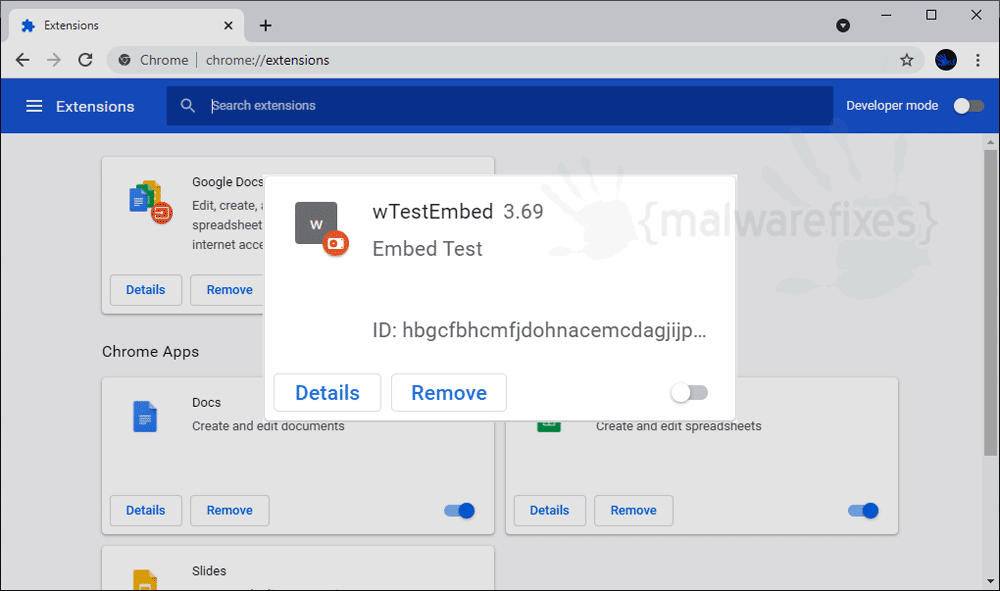Viewport: 1000px width, 591px height.
Task: Remove the Google Docs Offline extension
Action: [228, 290]
